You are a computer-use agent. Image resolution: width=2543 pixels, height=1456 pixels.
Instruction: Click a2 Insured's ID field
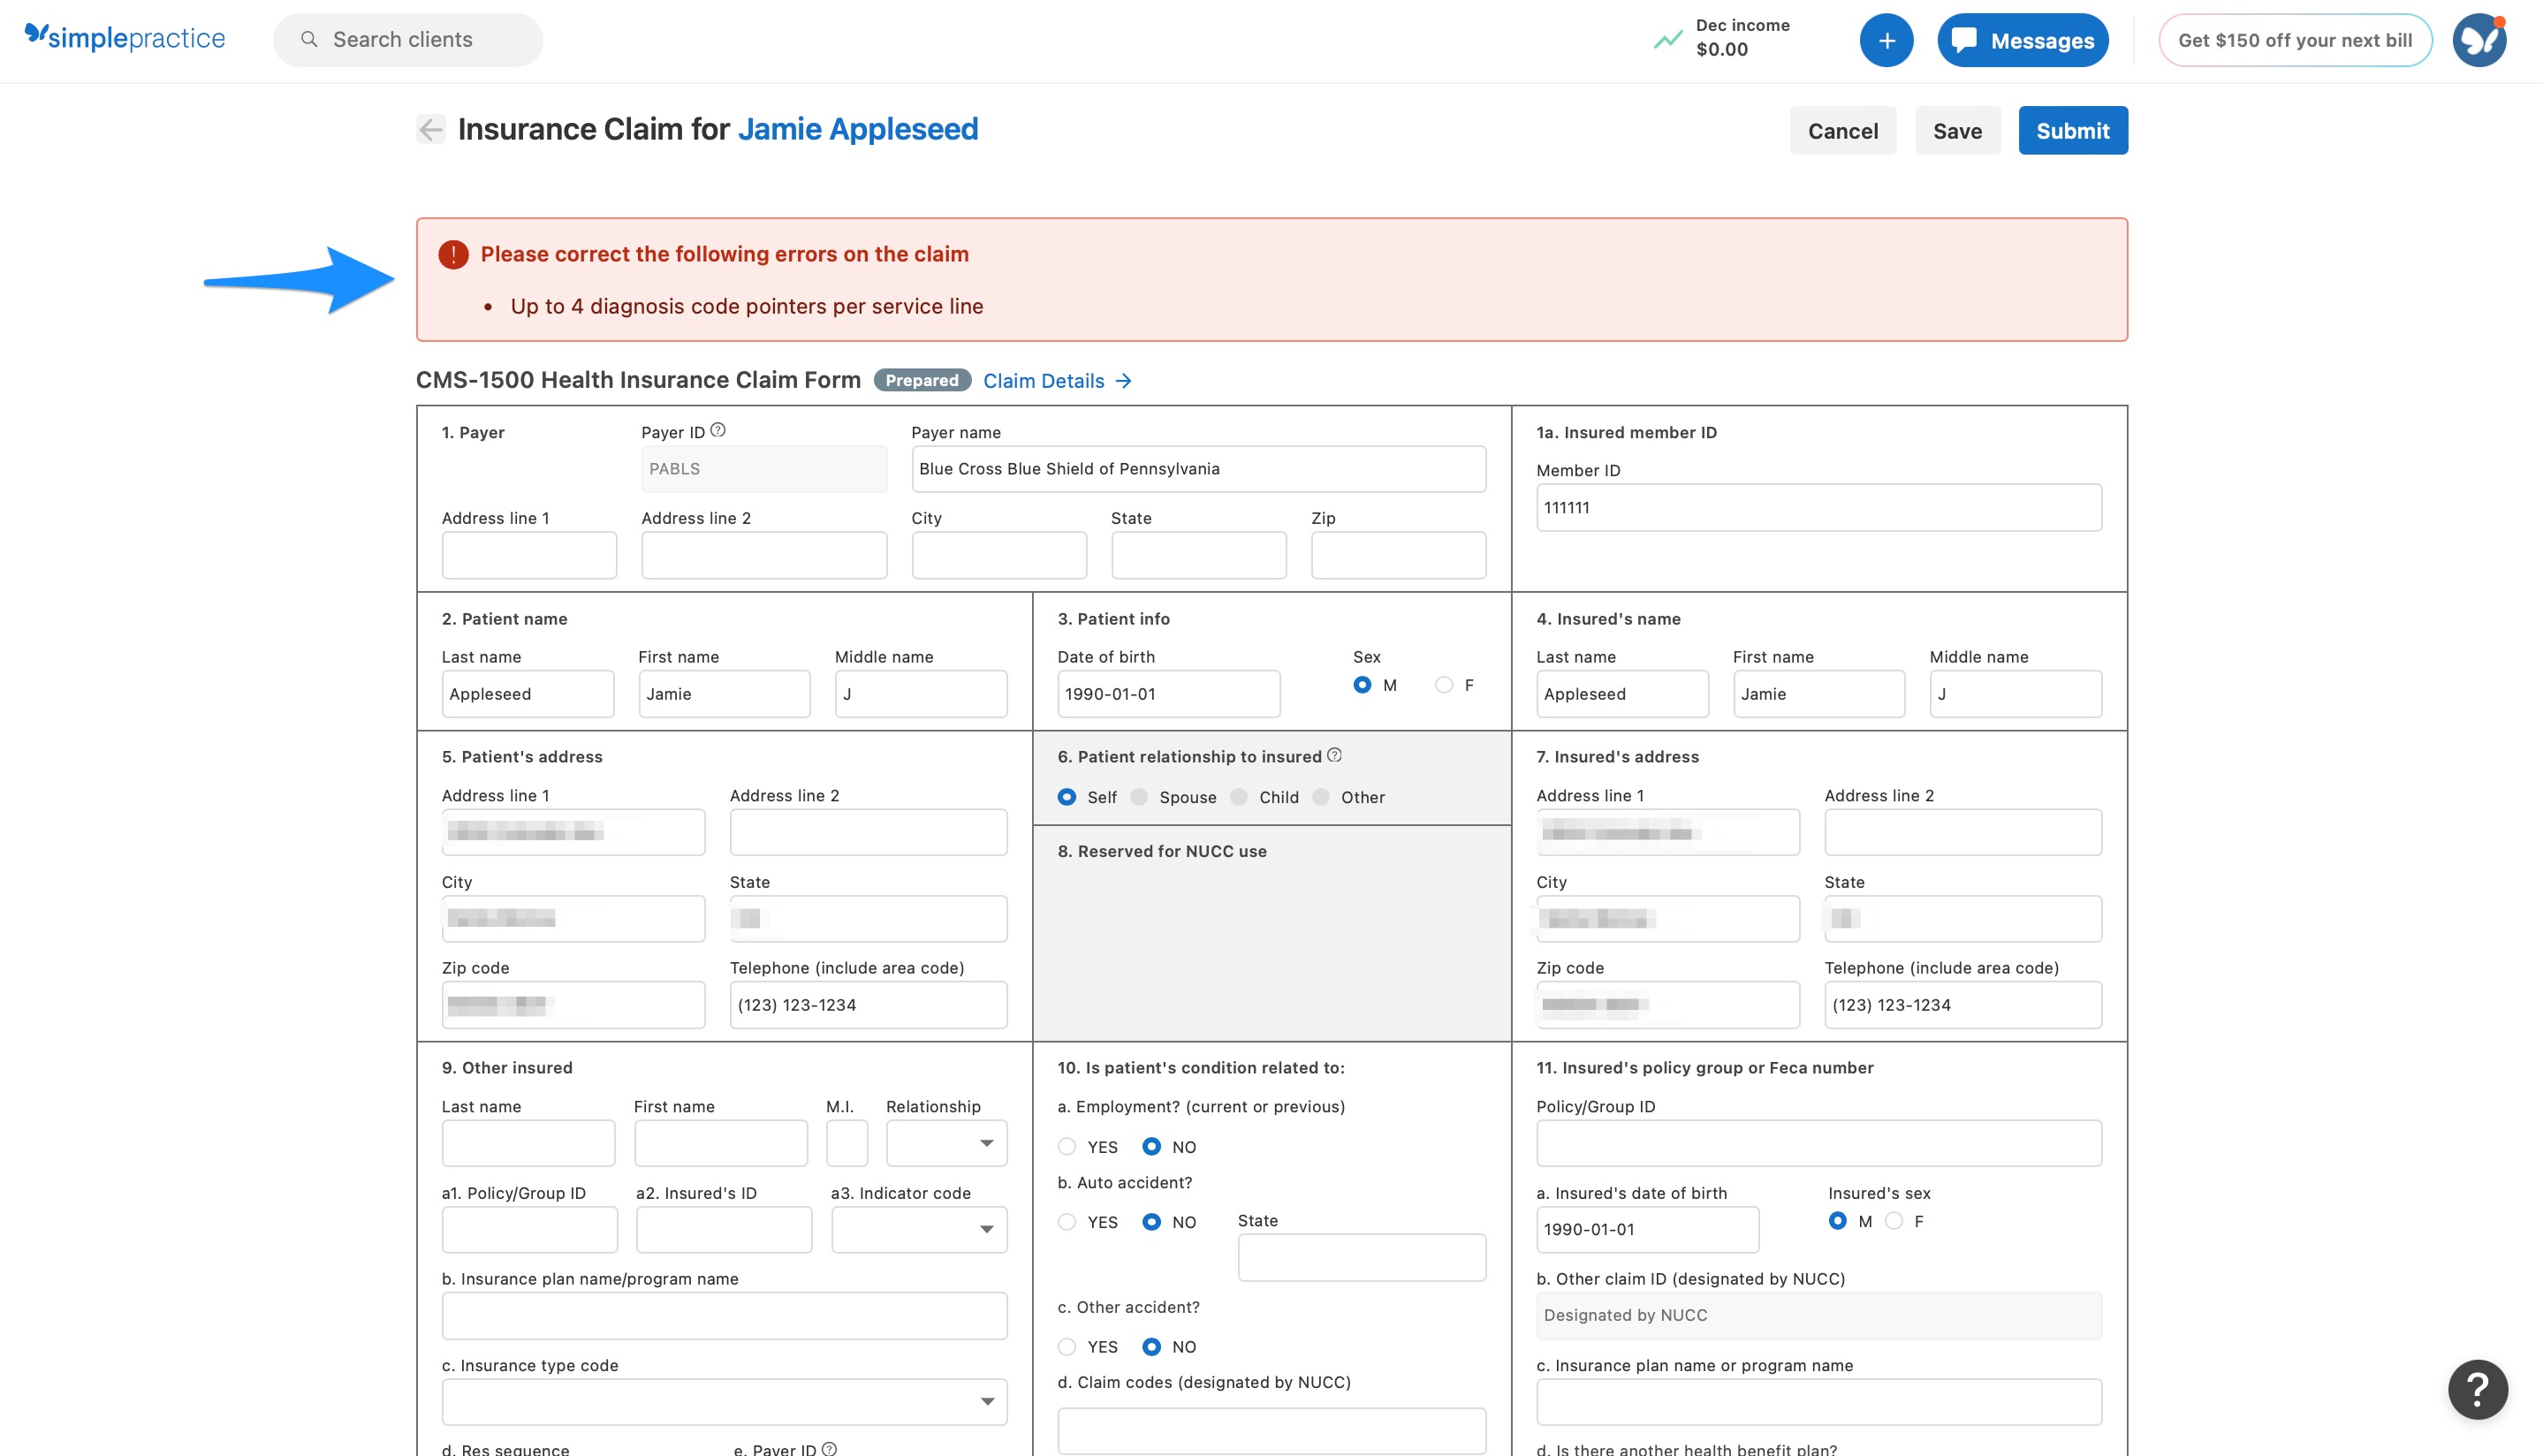coord(724,1230)
